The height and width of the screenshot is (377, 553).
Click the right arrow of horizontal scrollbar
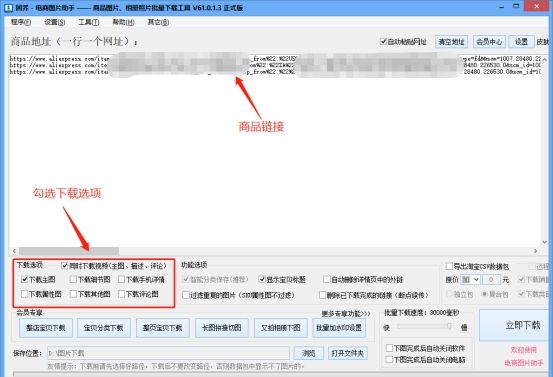point(536,251)
